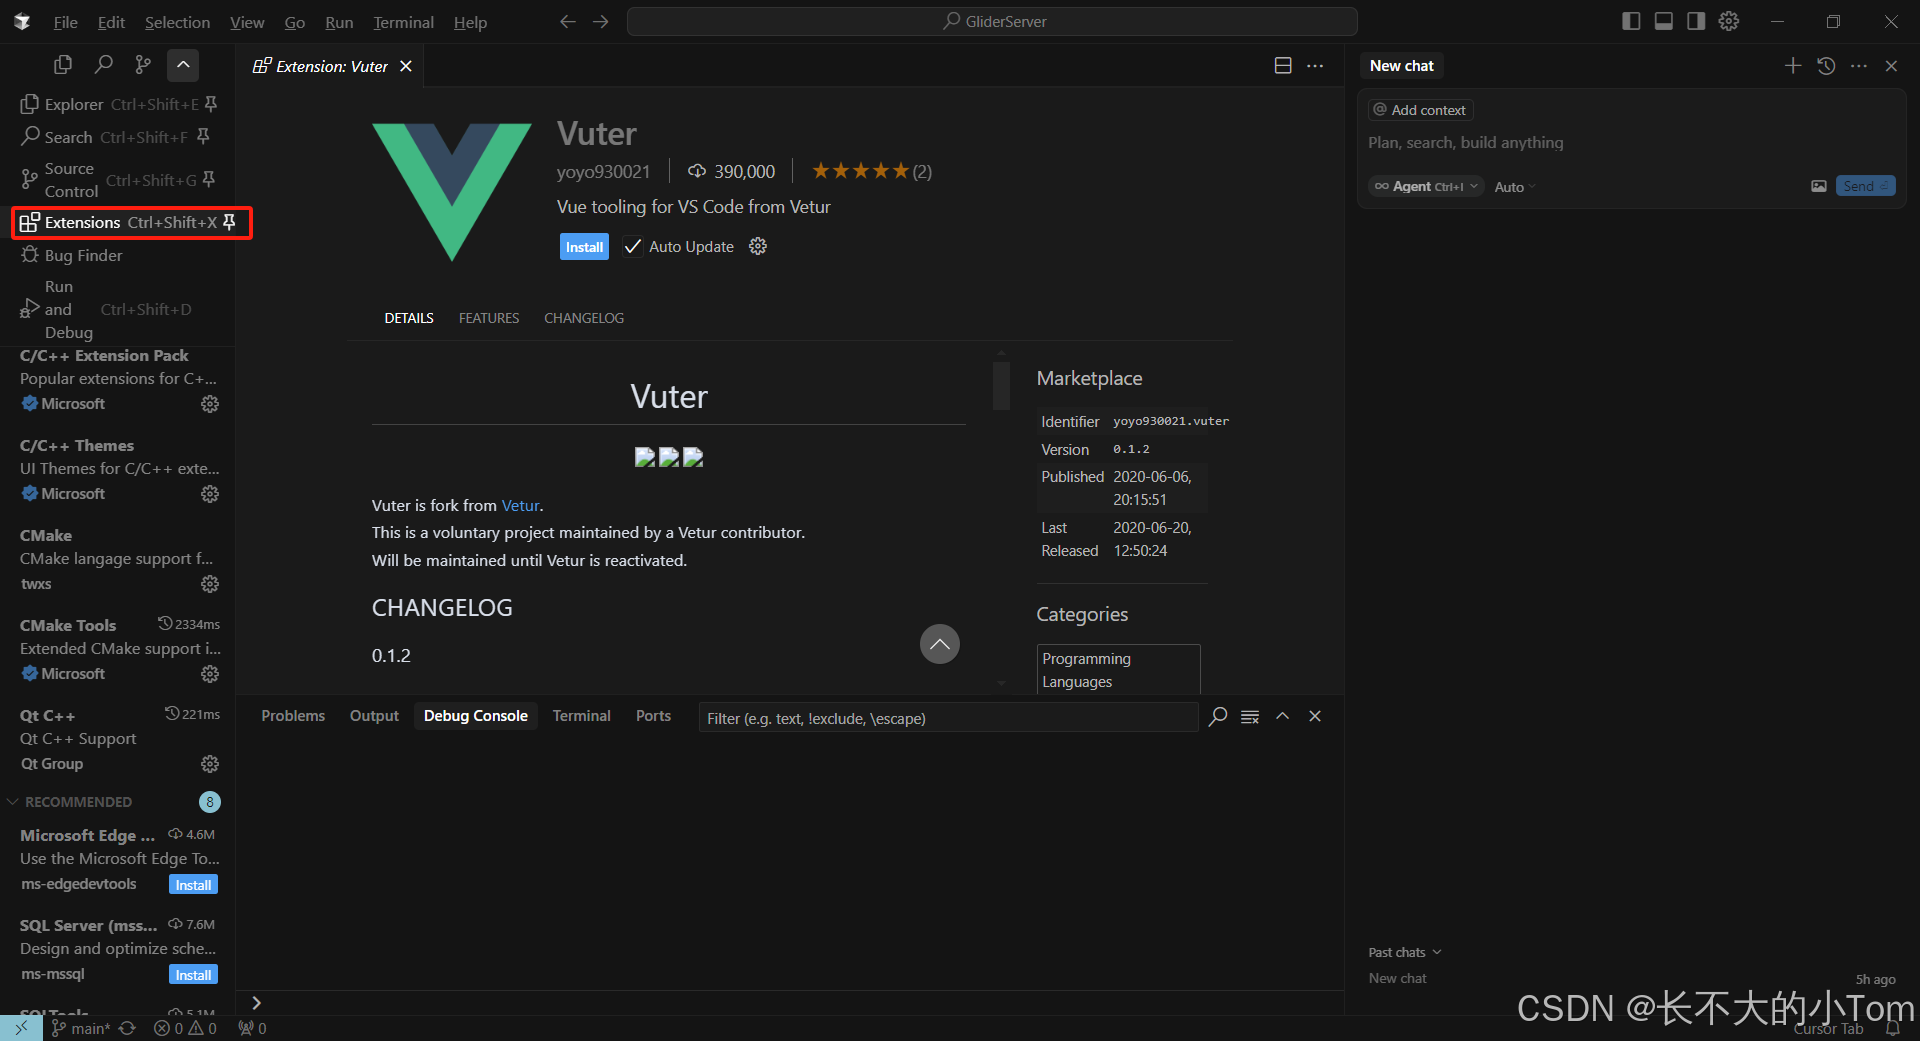The width and height of the screenshot is (1920, 1041).
Task: Toggle the bottom panel visibility
Action: point(1663,20)
